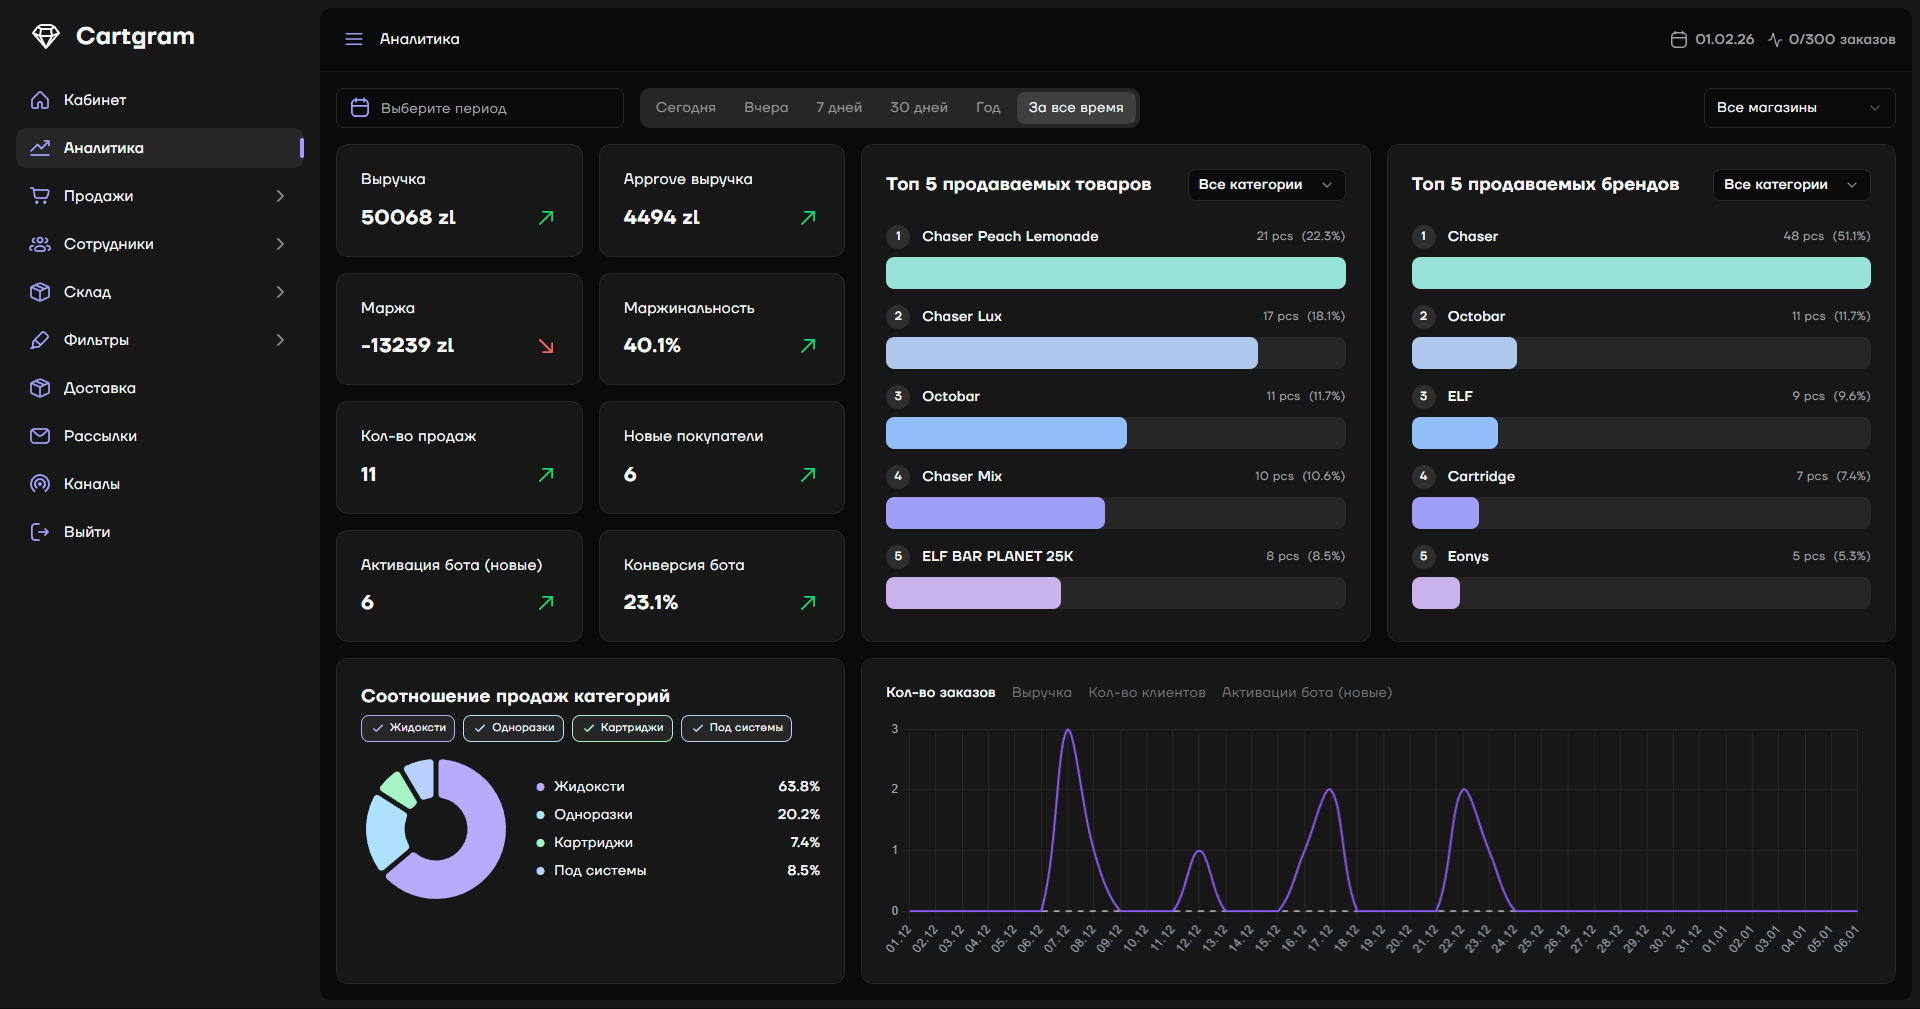1920x1009 pixels.
Task: Toggle the Жидкости category checkbox
Action: tap(408, 728)
